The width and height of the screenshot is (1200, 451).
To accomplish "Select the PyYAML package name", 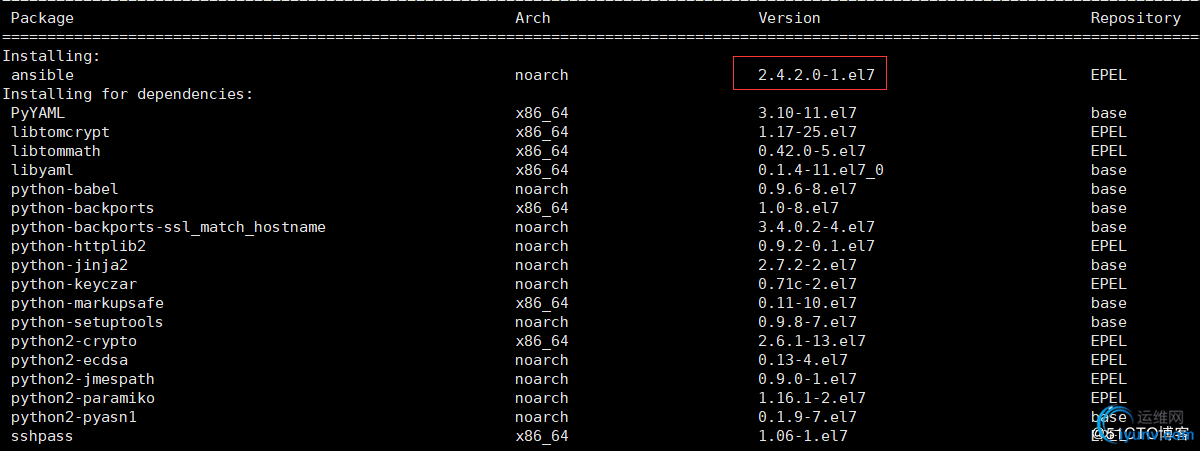I will tap(38, 113).
